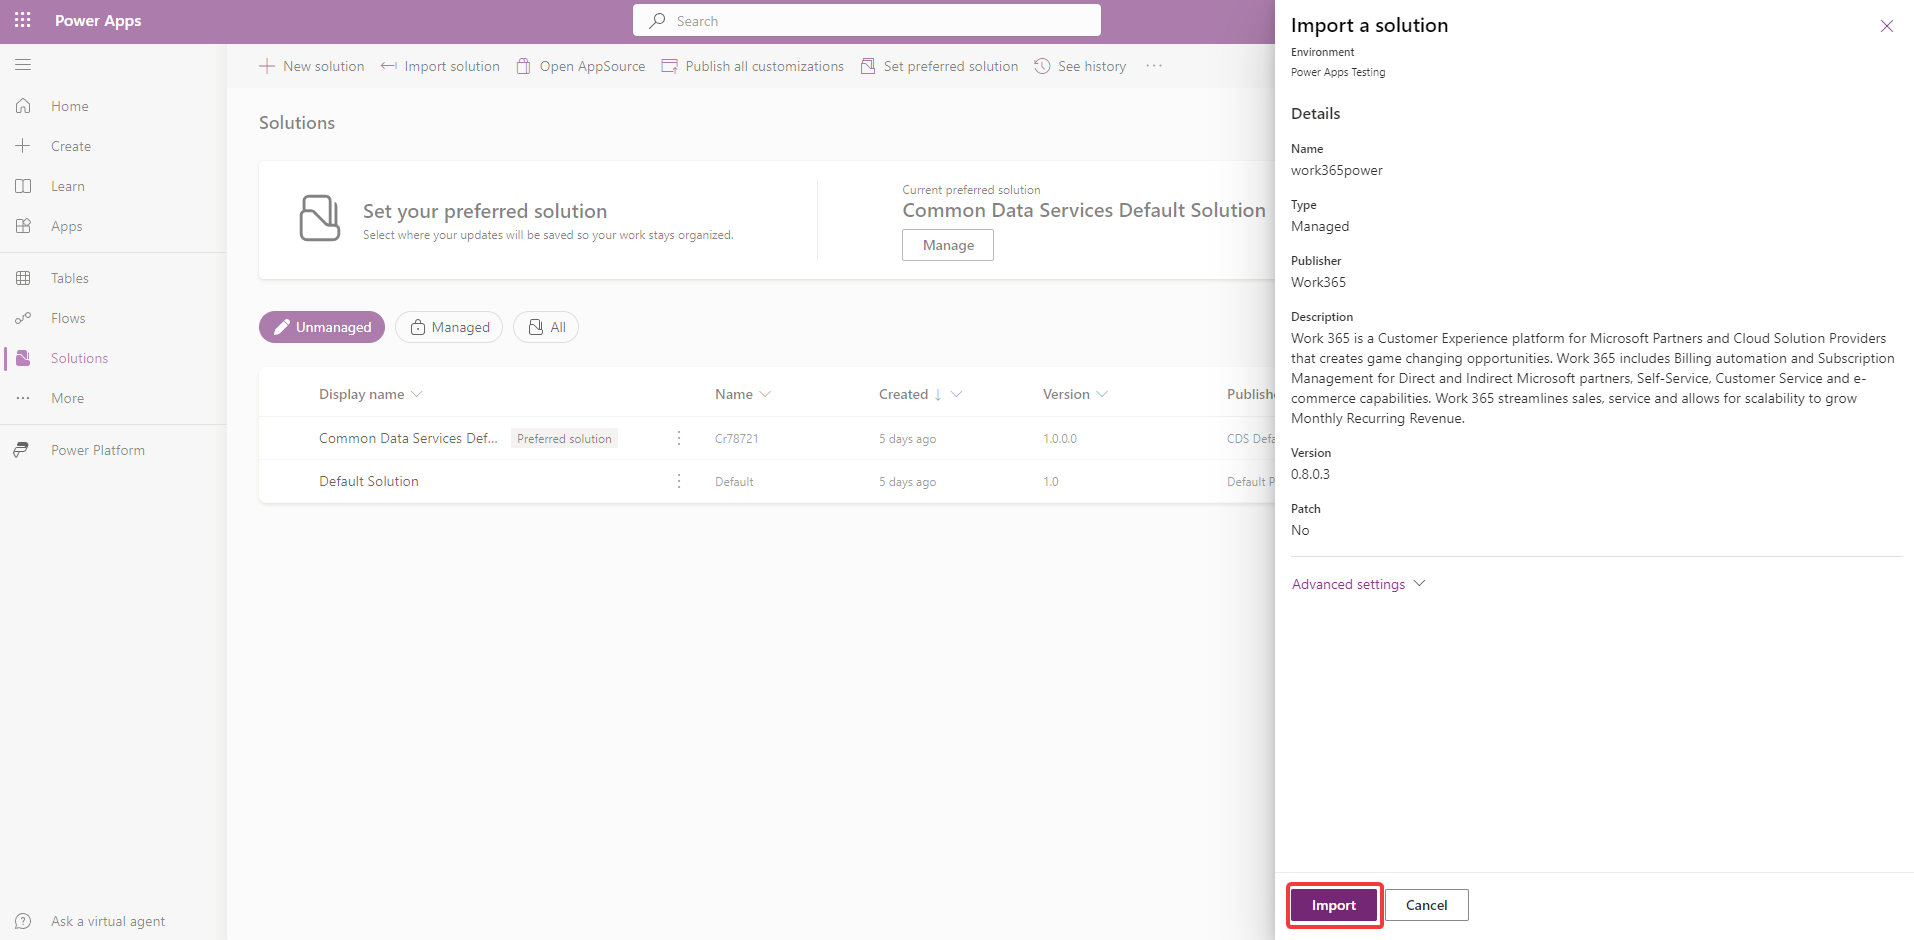Show All solutions filter

point(546,327)
